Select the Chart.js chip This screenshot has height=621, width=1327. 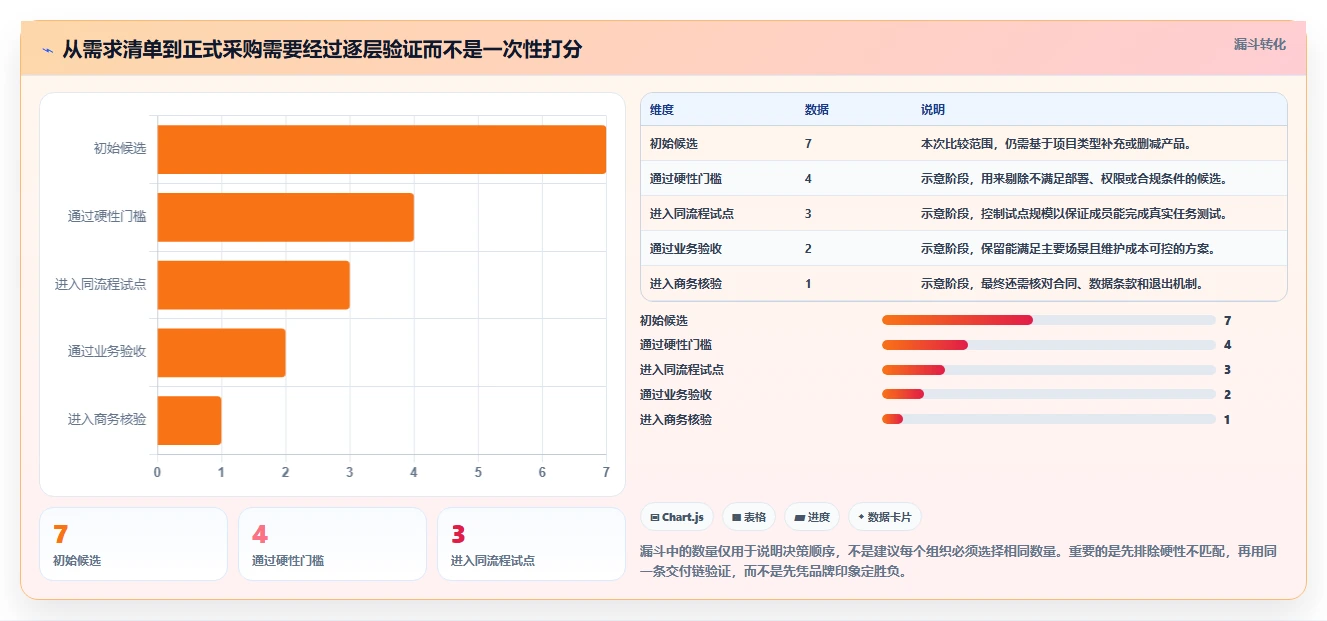click(x=677, y=517)
